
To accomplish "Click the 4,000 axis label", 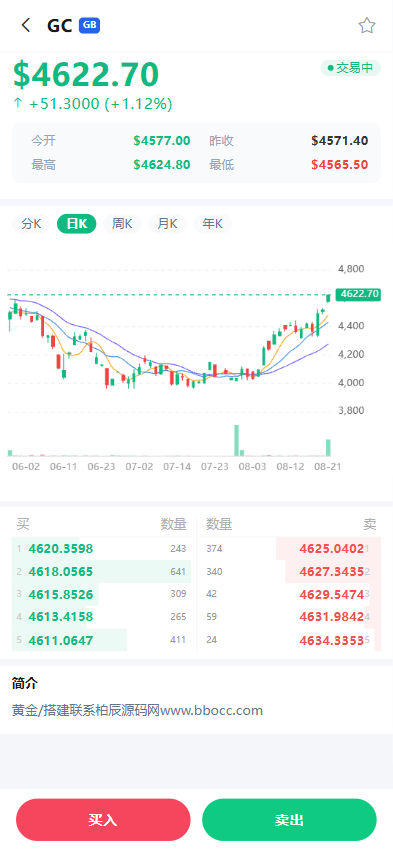I will pyautogui.click(x=351, y=382).
